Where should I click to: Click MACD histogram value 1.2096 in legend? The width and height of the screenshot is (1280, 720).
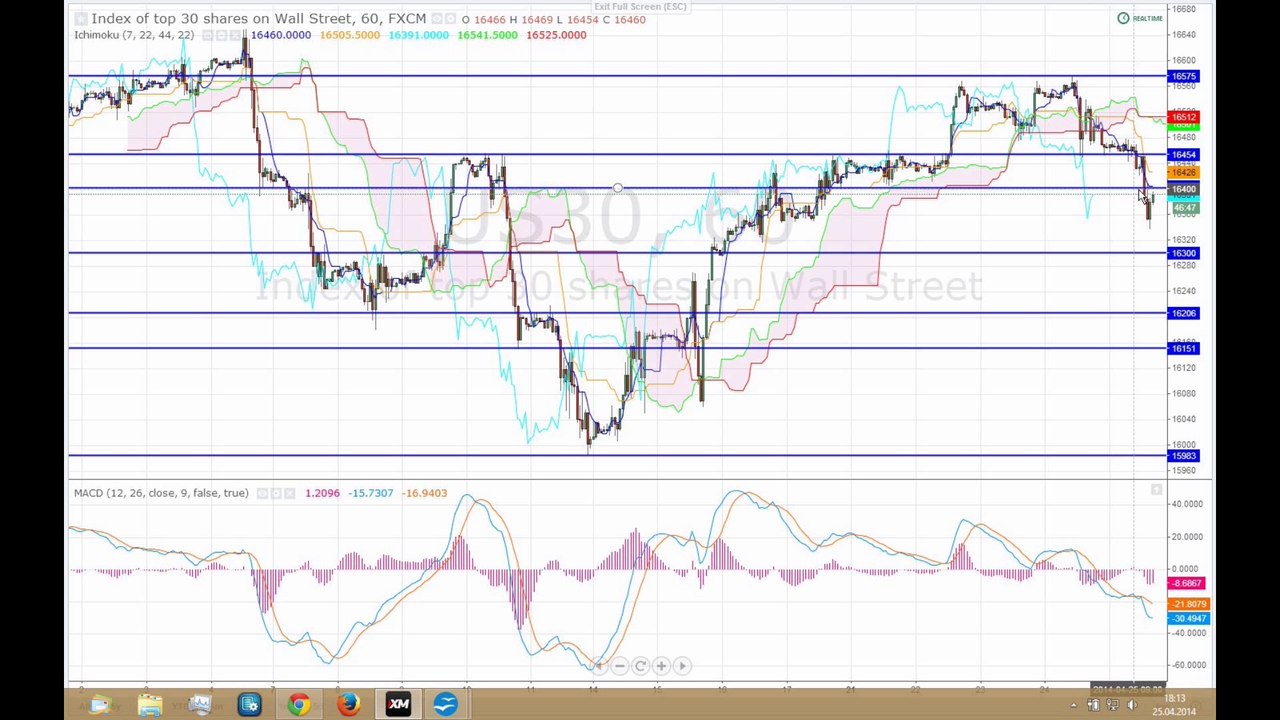coord(322,493)
